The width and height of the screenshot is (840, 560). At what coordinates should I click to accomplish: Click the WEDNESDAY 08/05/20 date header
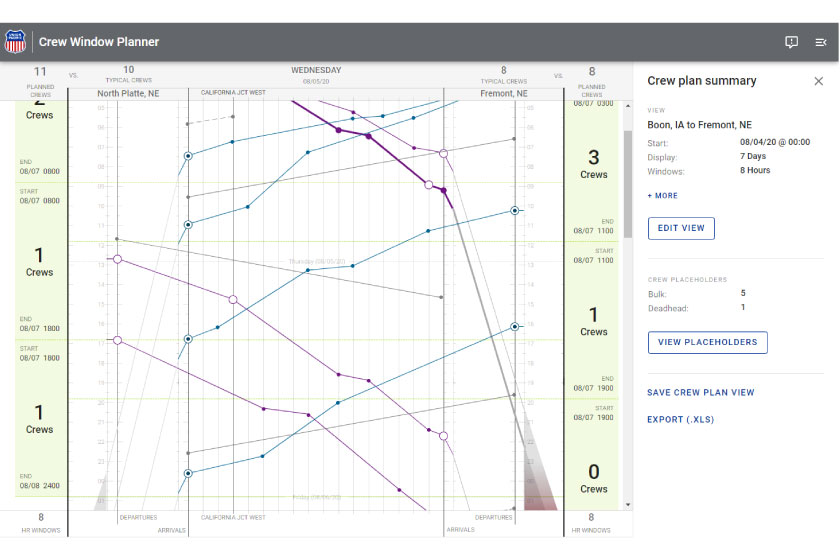[316, 75]
